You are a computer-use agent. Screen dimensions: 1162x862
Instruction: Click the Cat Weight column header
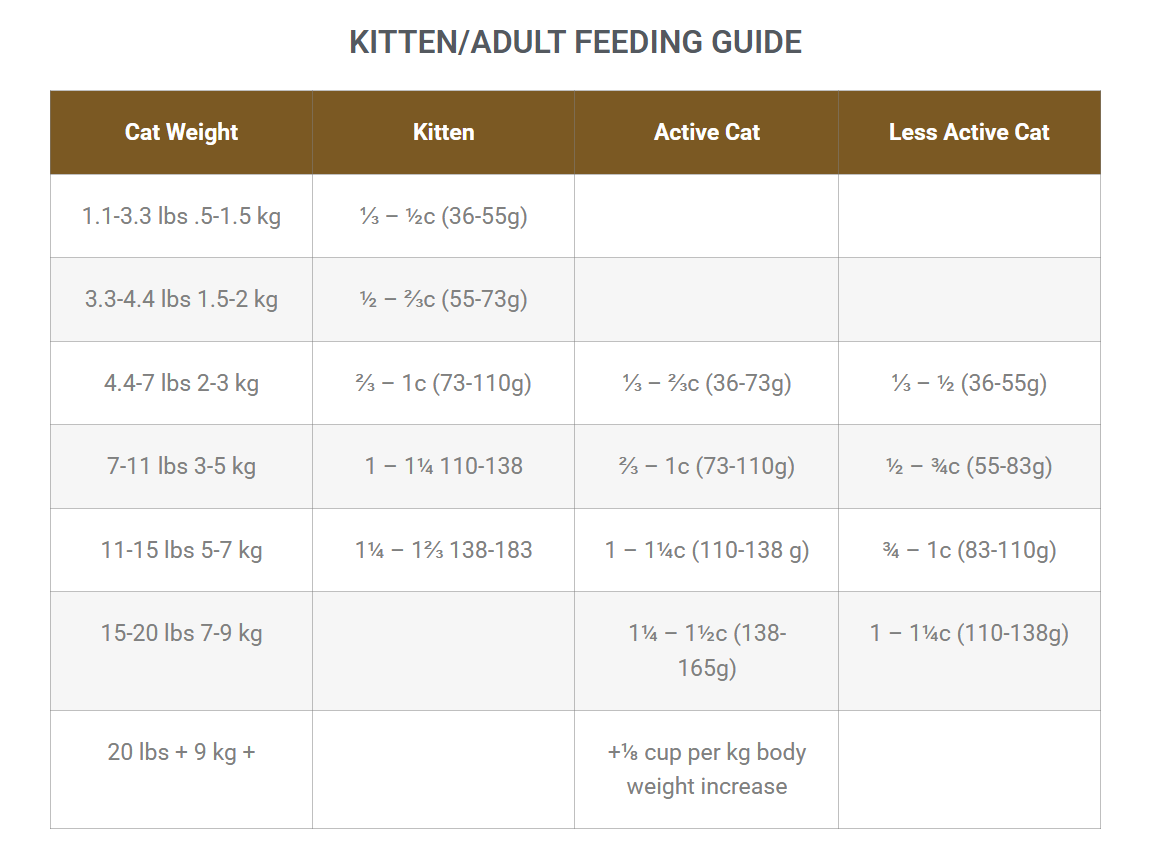tap(181, 132)
